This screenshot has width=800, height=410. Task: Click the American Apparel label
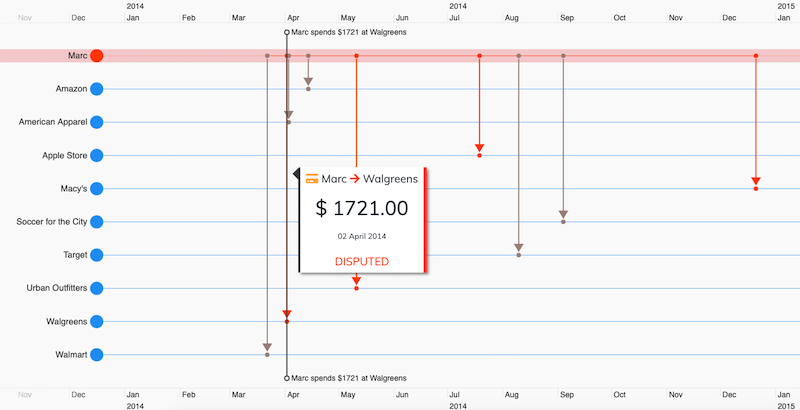pyautogui.click(x=53, y=122)
